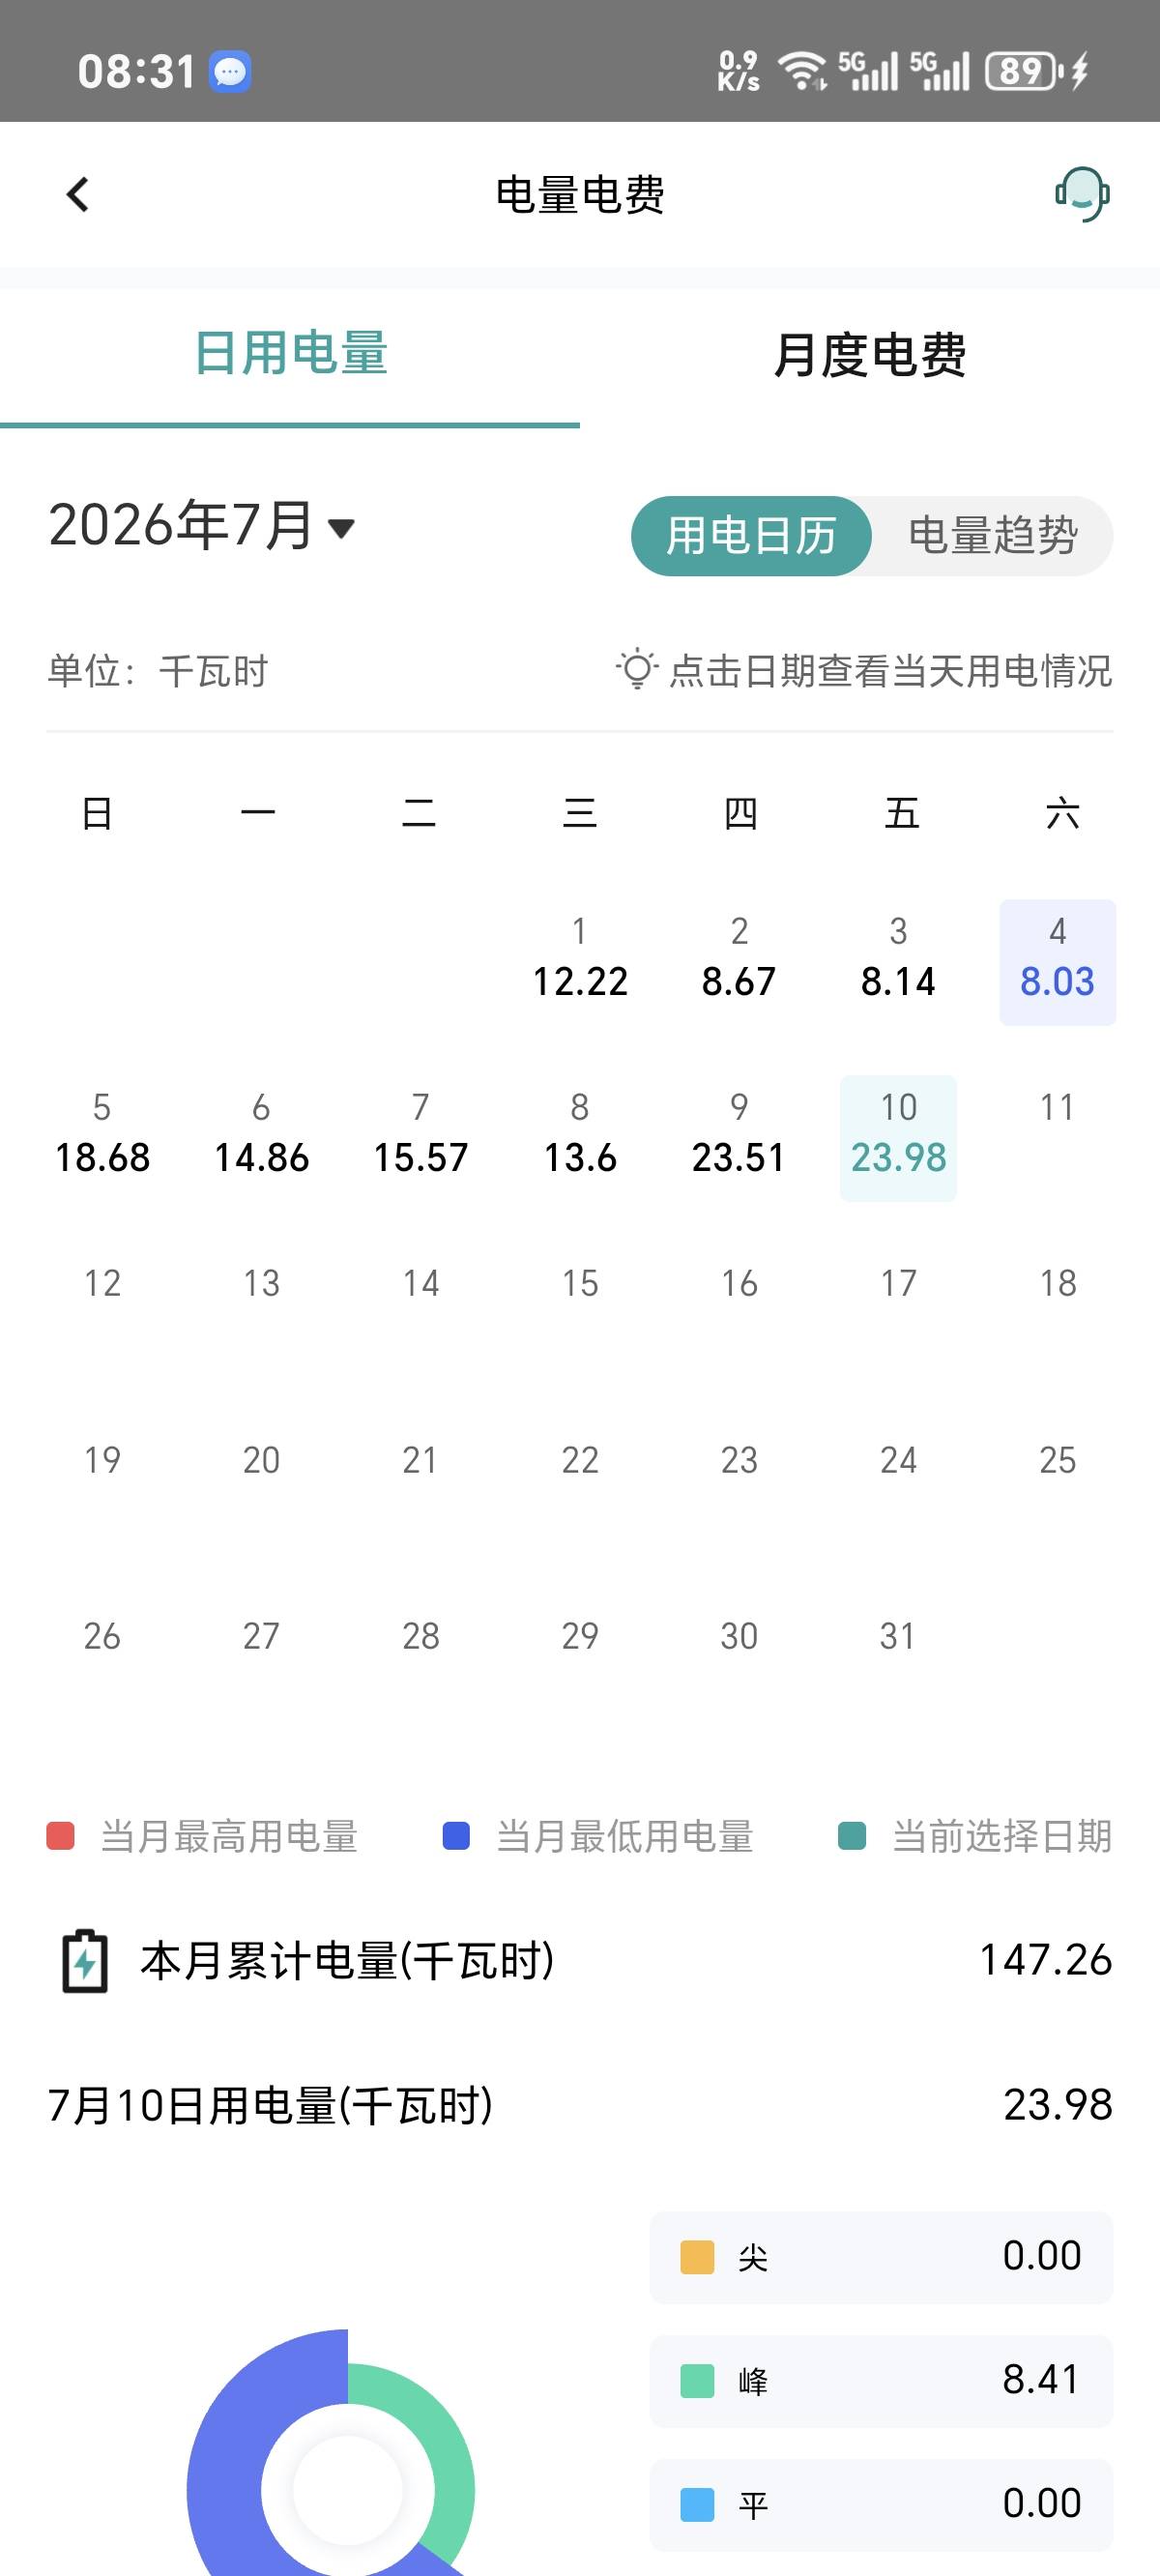Tap date 11 in calendar
This screenshot has height=2576, width=1160.
point(1058,1108)
